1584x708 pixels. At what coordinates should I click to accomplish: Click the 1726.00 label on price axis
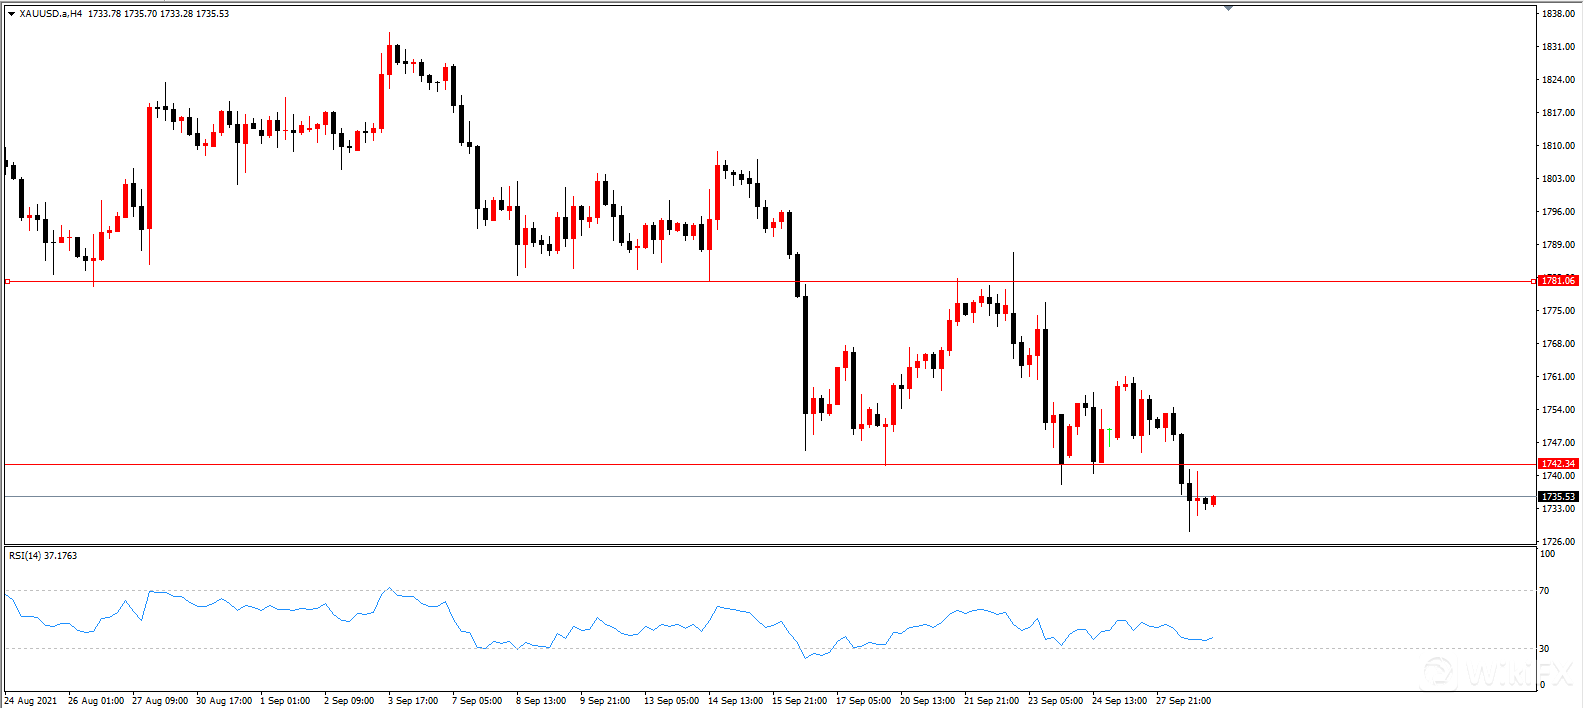click(1558, 542)
